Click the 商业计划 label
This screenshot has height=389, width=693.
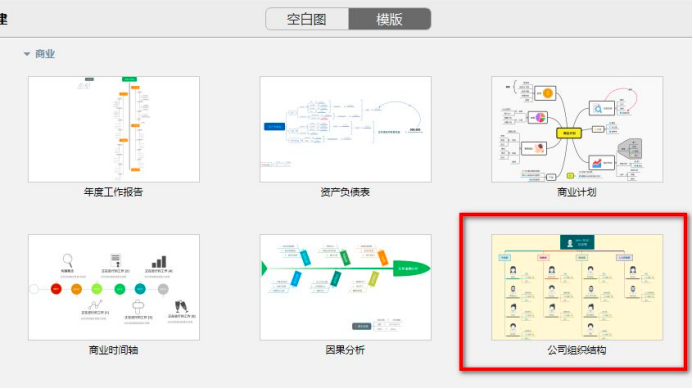[x=577, y=192]
